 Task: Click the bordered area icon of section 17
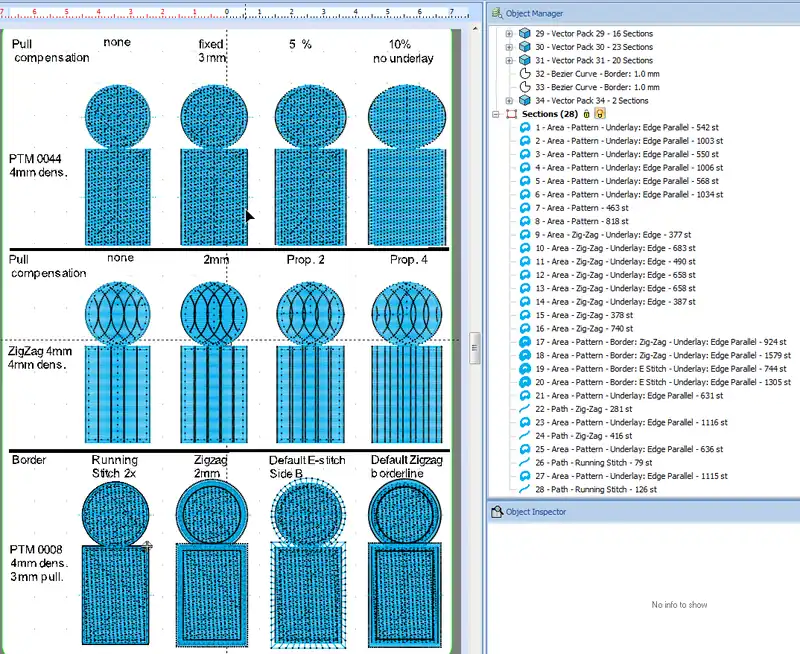pyautogui.click(x=525, y=342)
